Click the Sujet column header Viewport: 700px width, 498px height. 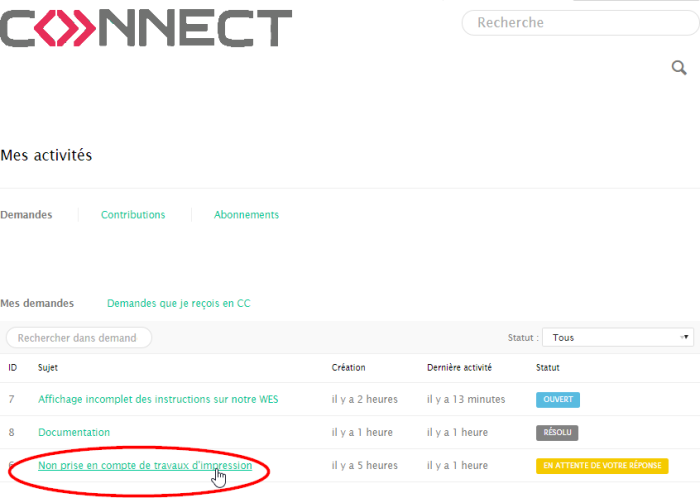pyautogui.click(x=48, y=368)
